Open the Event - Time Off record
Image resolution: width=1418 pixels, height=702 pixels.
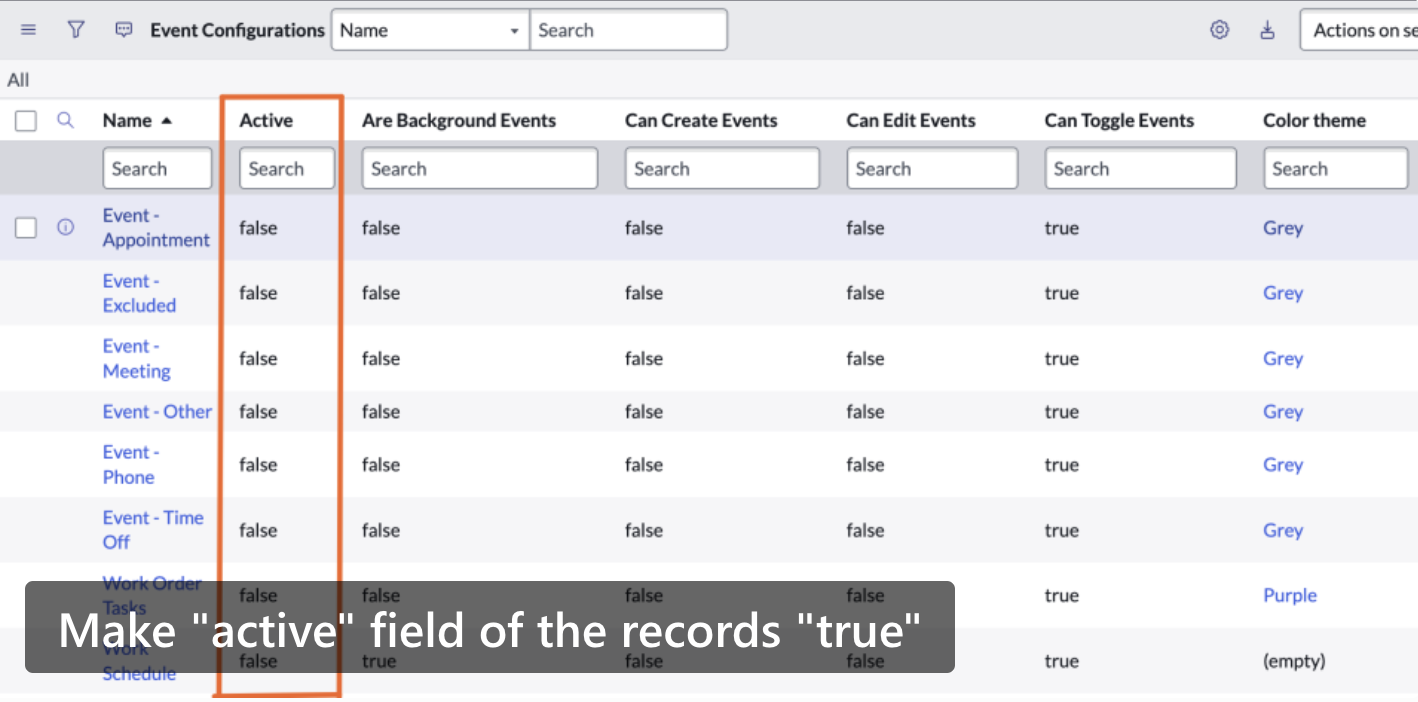pyautogui.click(x=153, y=530)
